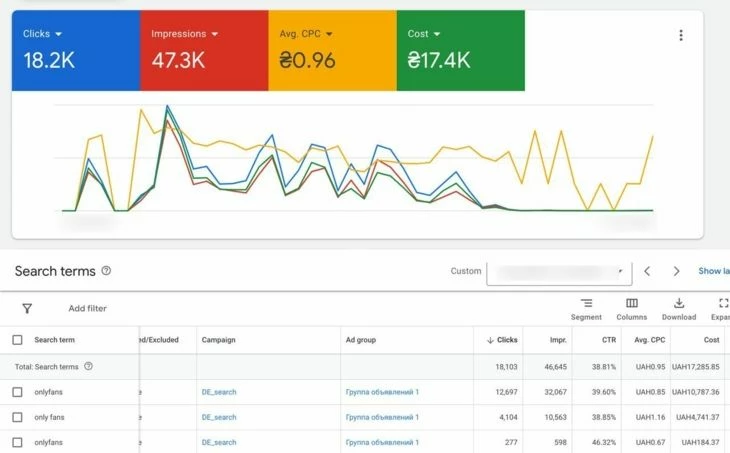
Task: Click the 46.32% CTR cell
Action: [603, 442]
